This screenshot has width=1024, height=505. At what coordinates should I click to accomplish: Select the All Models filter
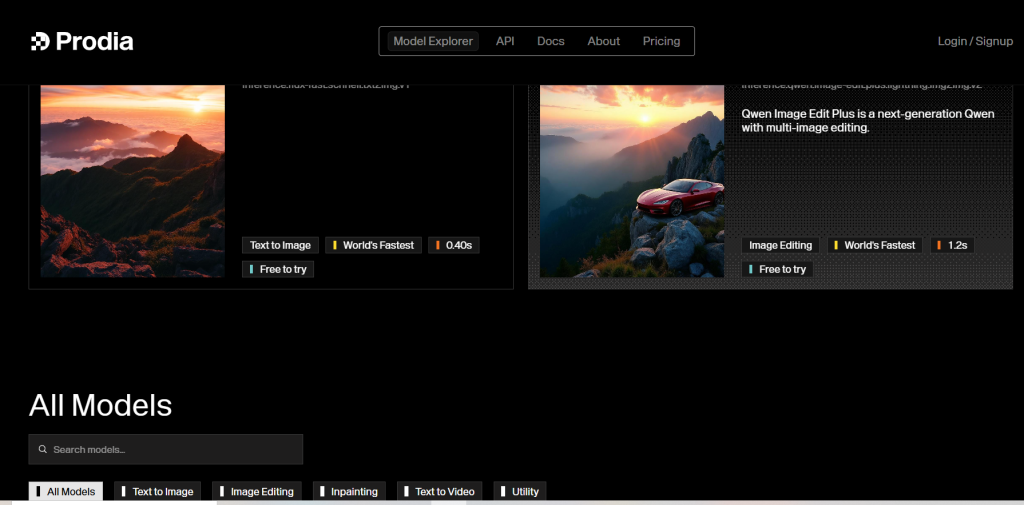coord(66,491)
